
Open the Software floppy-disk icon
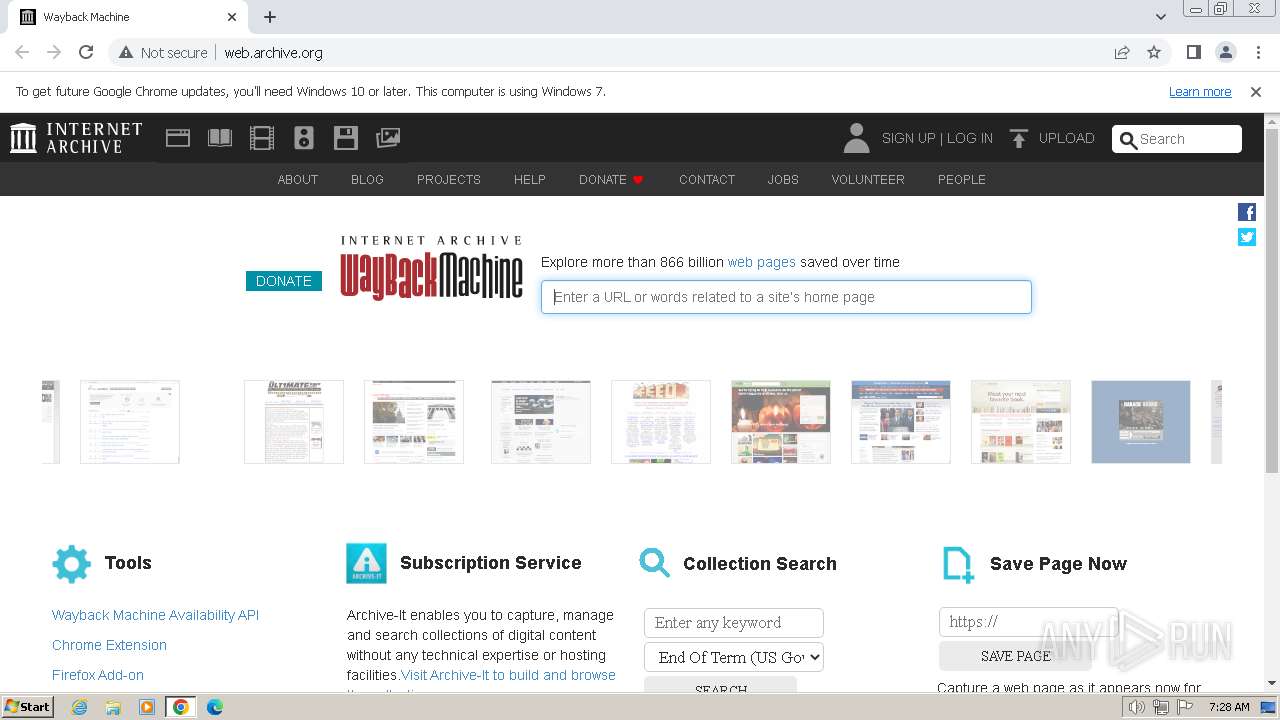(346, 138)
